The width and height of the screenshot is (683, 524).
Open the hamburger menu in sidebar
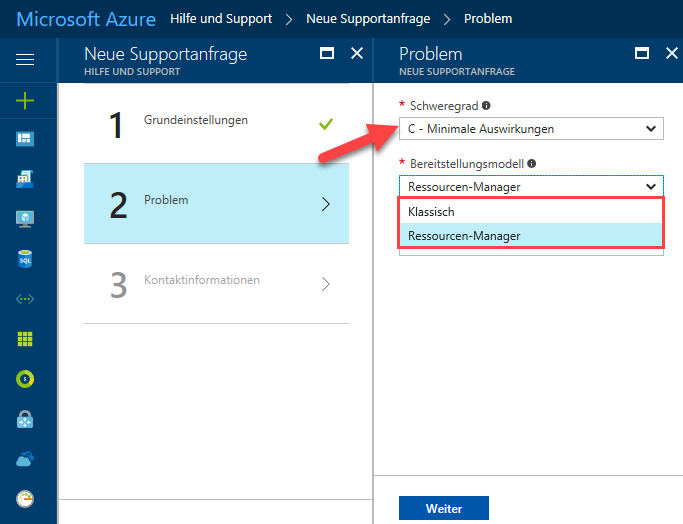pos(25,59)
